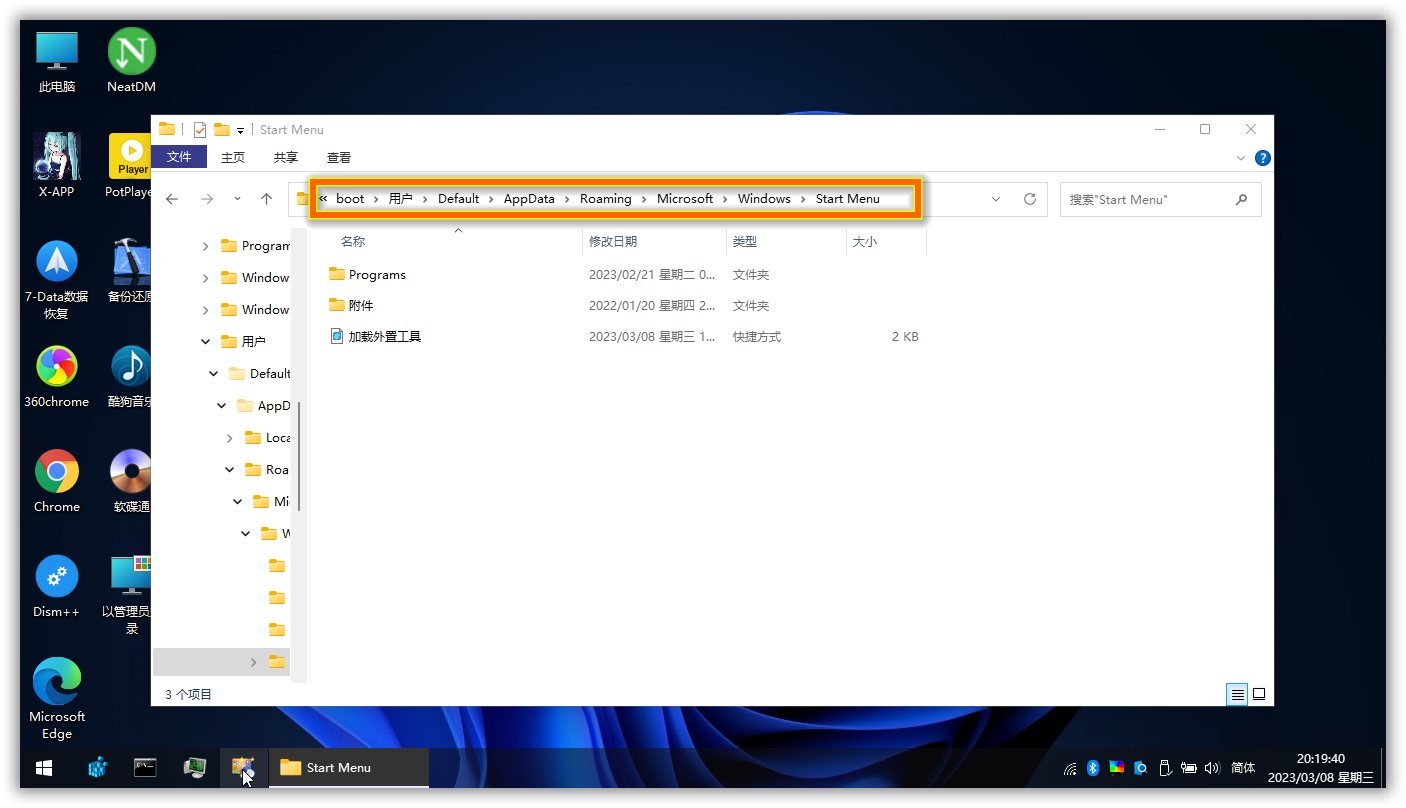Open the address bar history dropdown
The width and height of the screenshot is (1406, 808).
click(996, 199)
